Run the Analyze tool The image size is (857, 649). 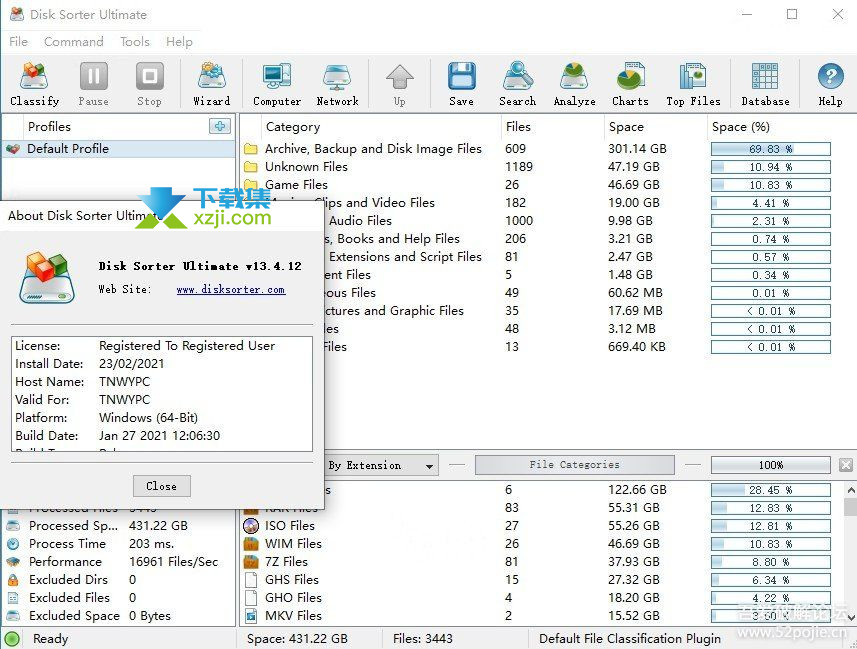click(x=574, y=84)
